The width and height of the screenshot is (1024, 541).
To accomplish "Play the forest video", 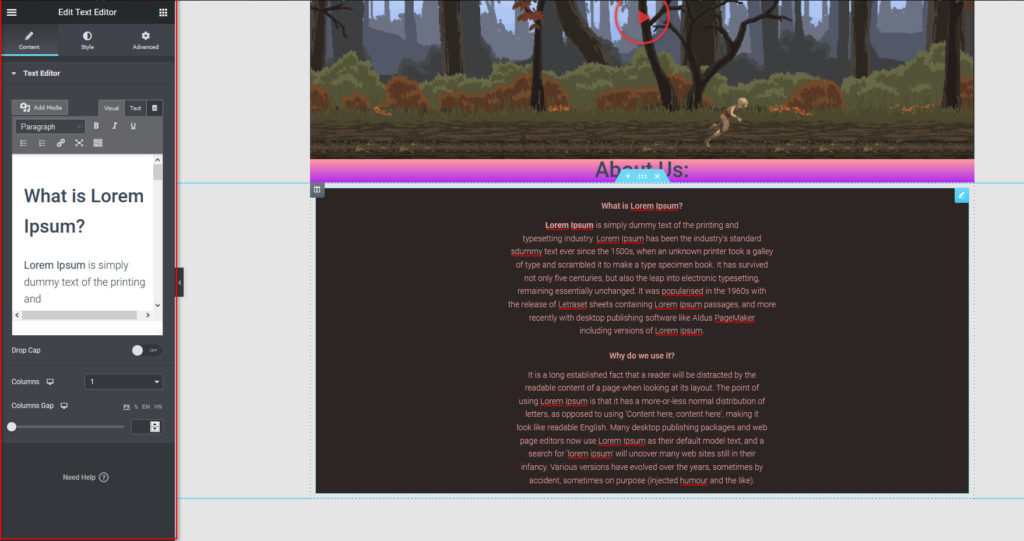I will [x=642, y=17].
